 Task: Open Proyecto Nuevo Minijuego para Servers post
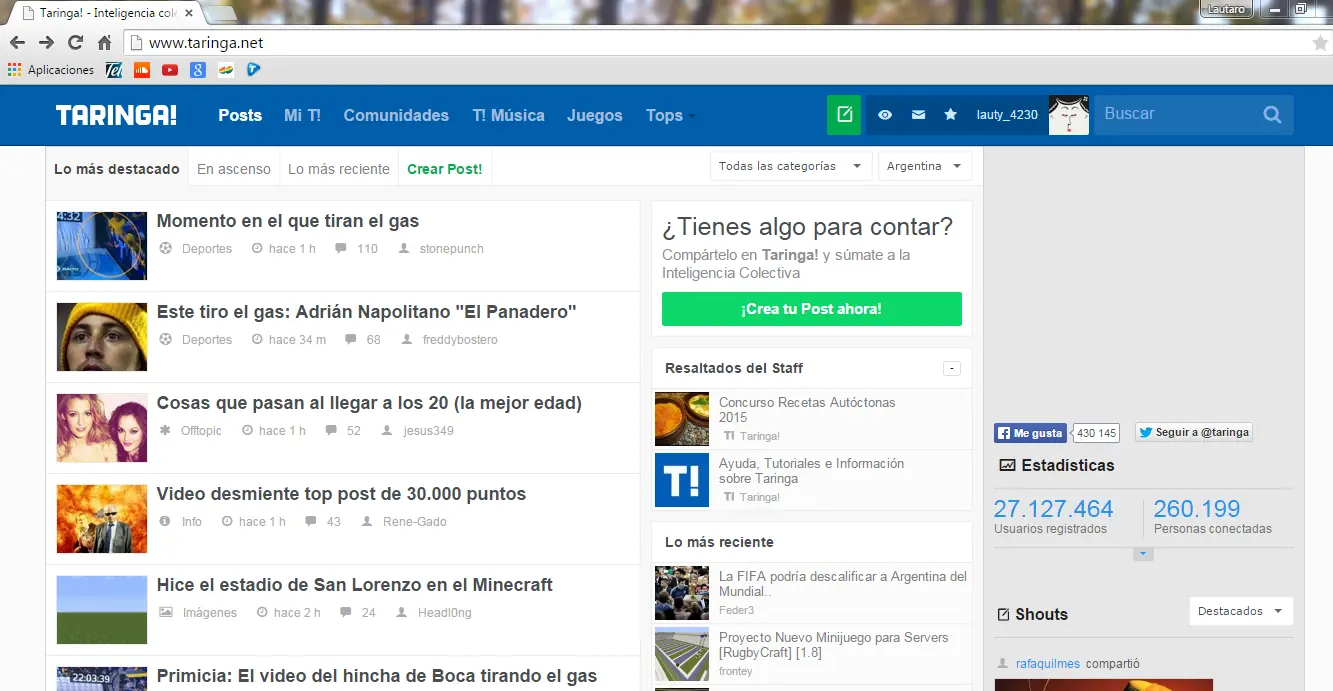(x=833, y=645)
